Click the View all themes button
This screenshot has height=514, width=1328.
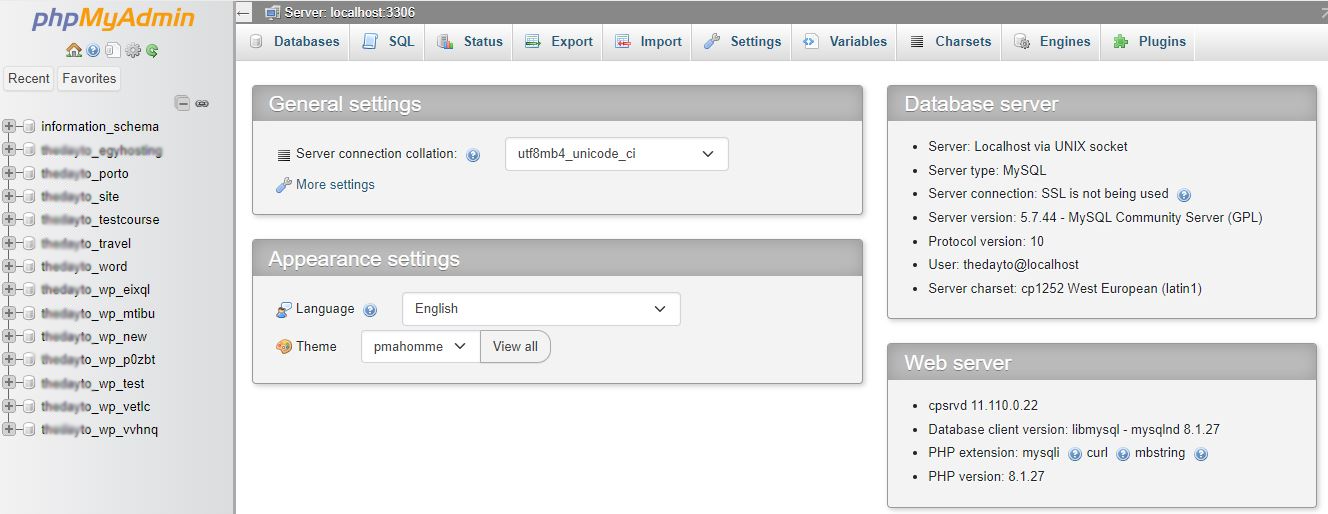point(515,347)
